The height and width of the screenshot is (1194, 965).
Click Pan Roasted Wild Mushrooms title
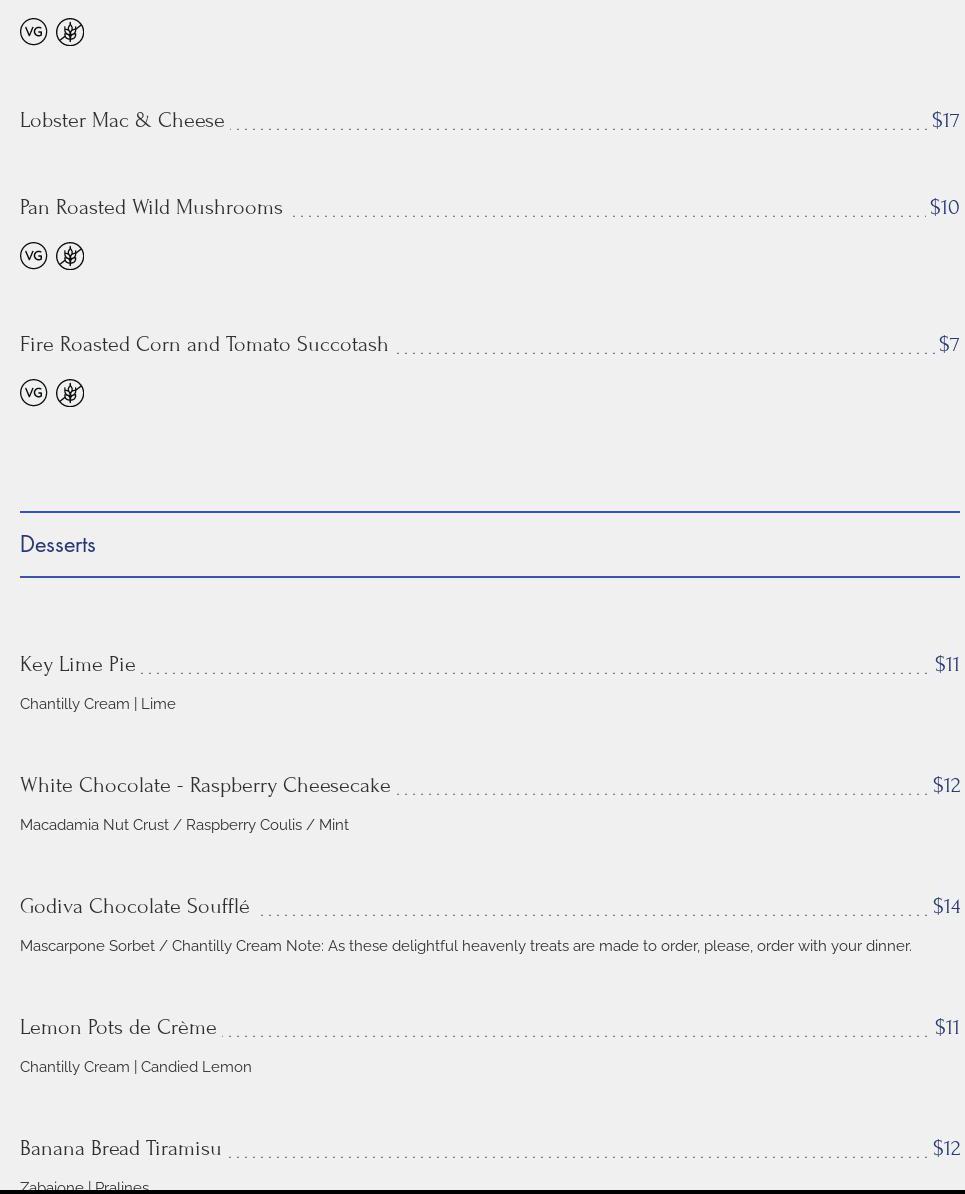pos(151,207)
